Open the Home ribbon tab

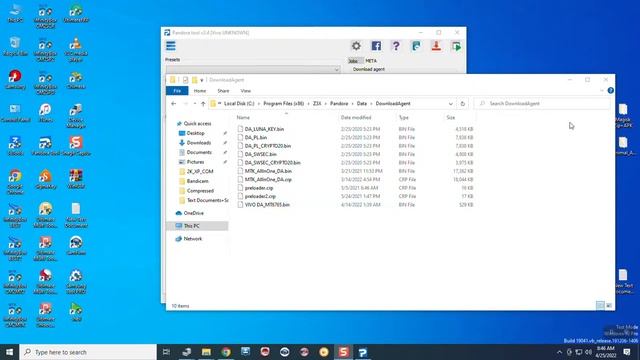(200, 91)
